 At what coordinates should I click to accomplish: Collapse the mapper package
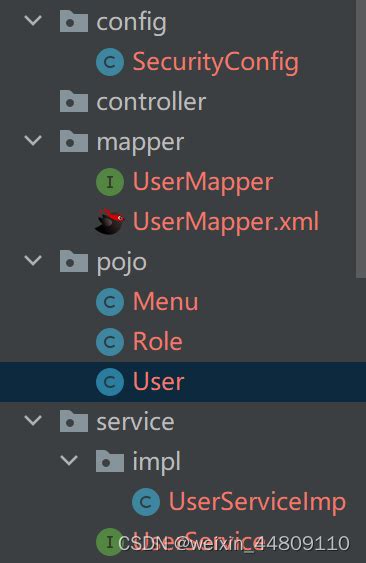pyautogui.click(x=33, y=140)
